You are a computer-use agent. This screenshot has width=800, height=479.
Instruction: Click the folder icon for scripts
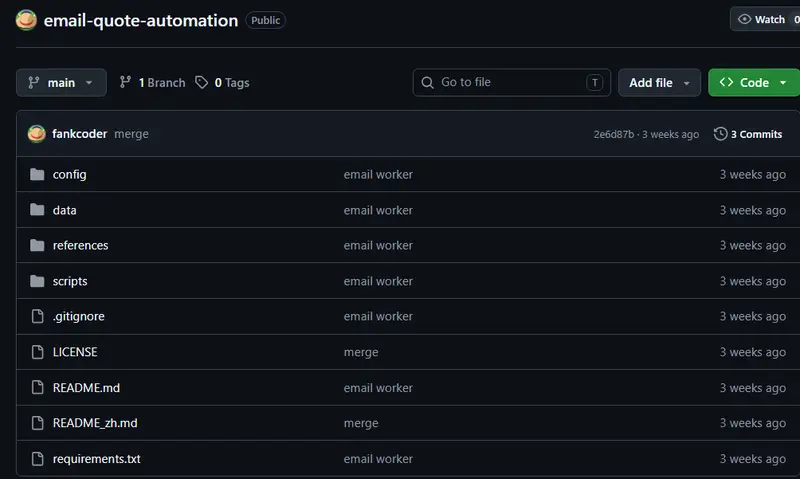tap(37, 281)
